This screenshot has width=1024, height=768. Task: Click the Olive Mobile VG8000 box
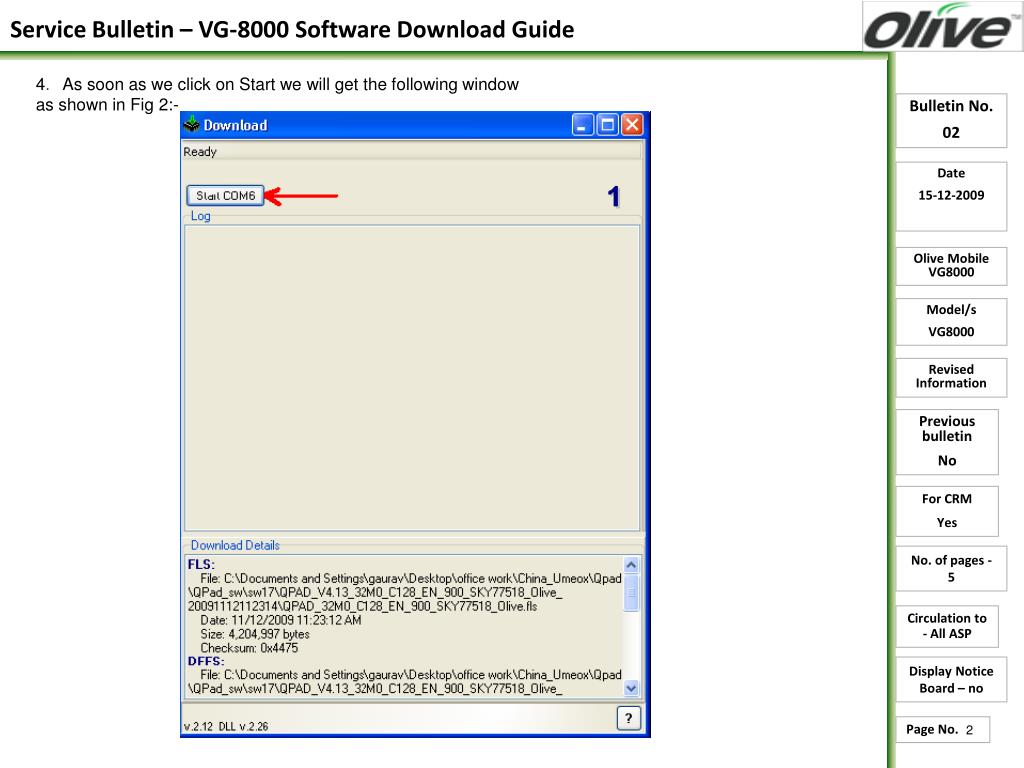click(x=951, y=266)
